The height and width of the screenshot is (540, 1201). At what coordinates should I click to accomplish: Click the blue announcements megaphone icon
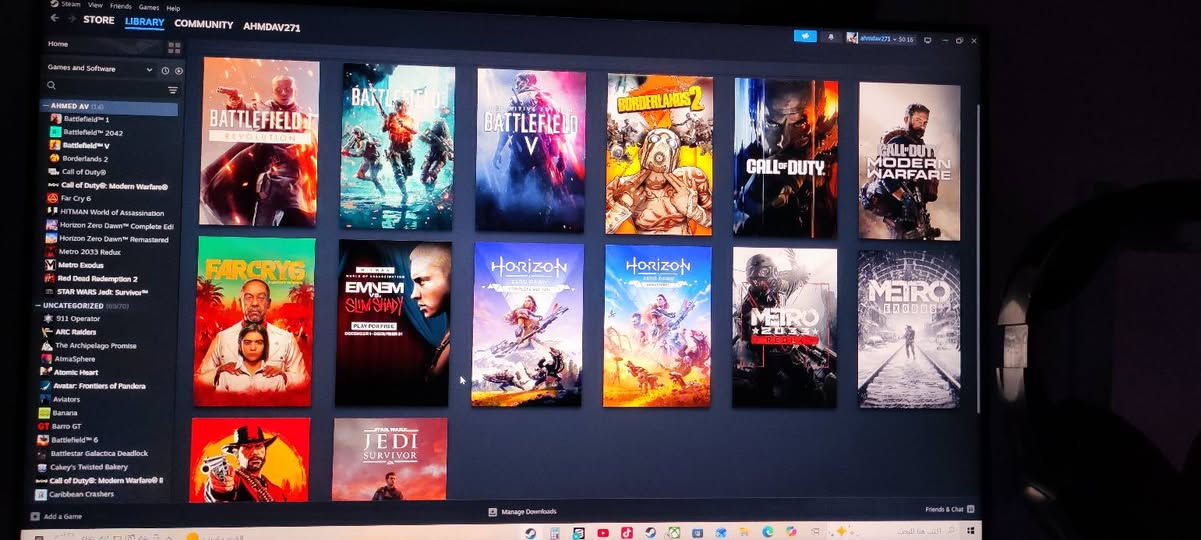pos(805,36)
